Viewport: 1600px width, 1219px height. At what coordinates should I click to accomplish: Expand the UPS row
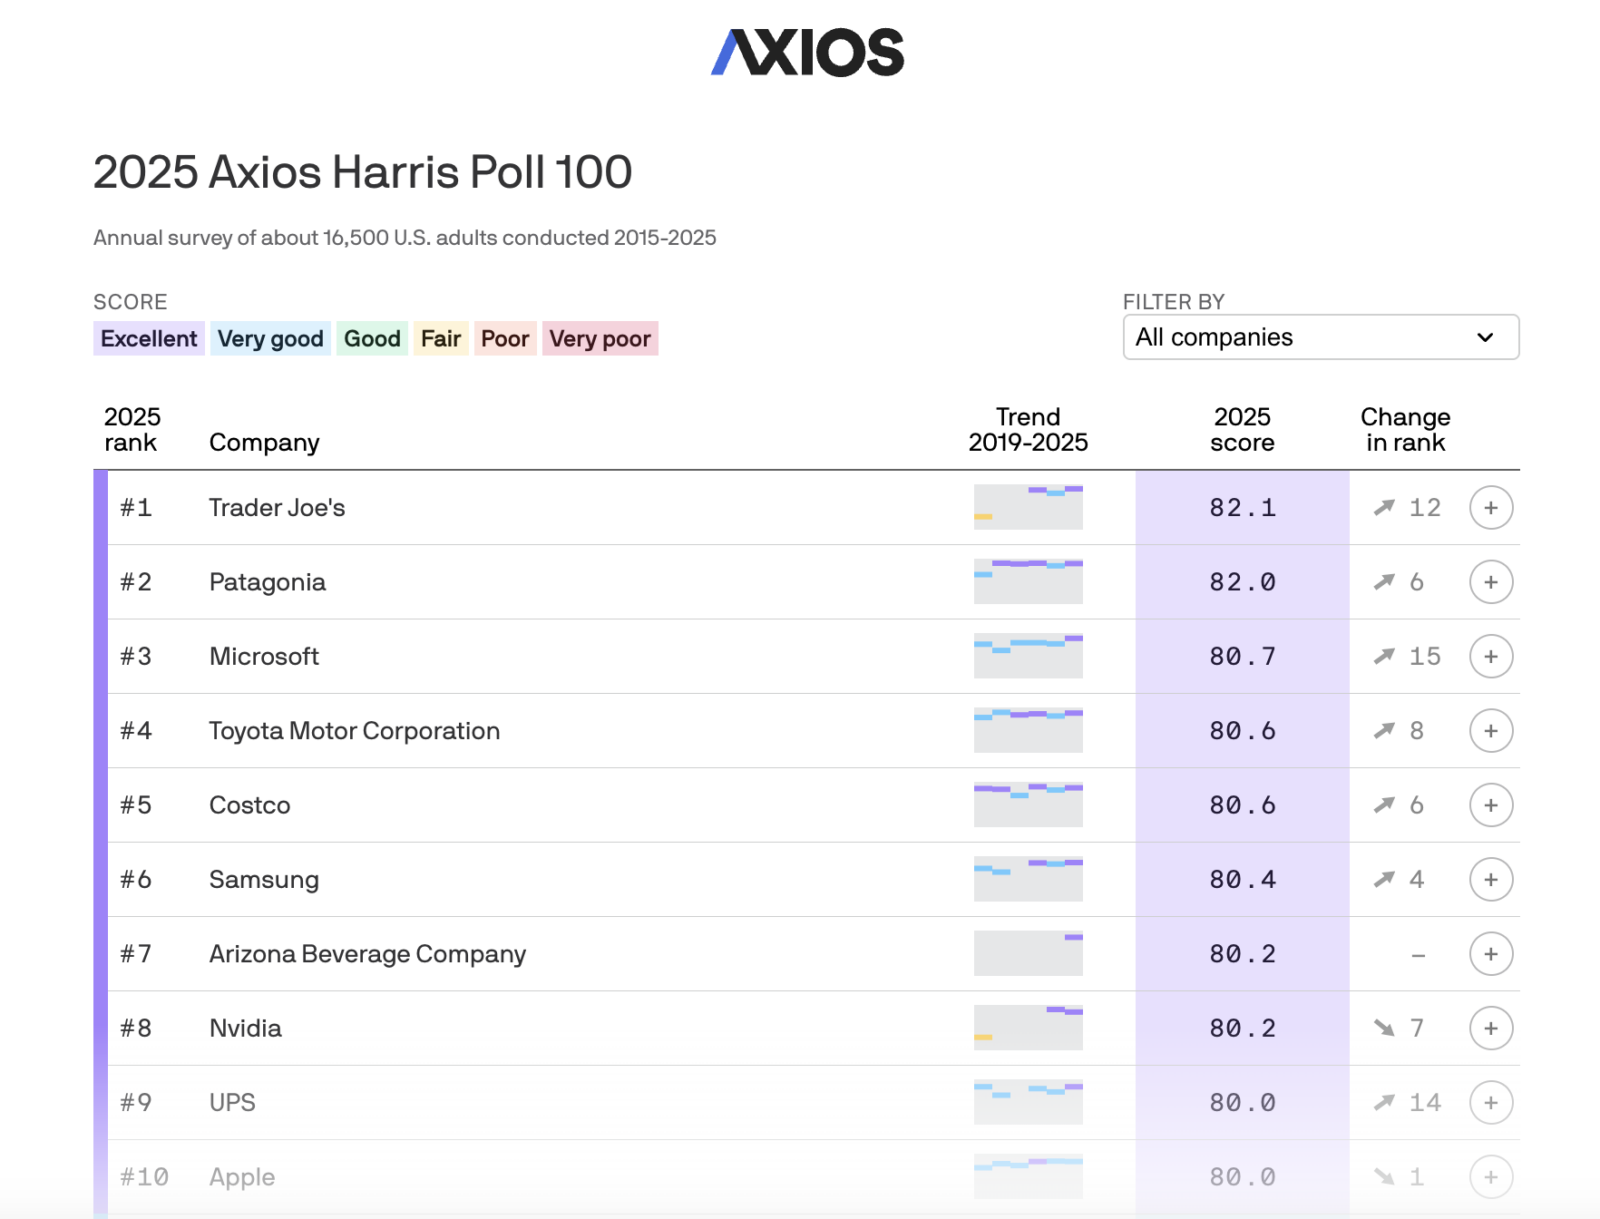tap(1490, 1103)
